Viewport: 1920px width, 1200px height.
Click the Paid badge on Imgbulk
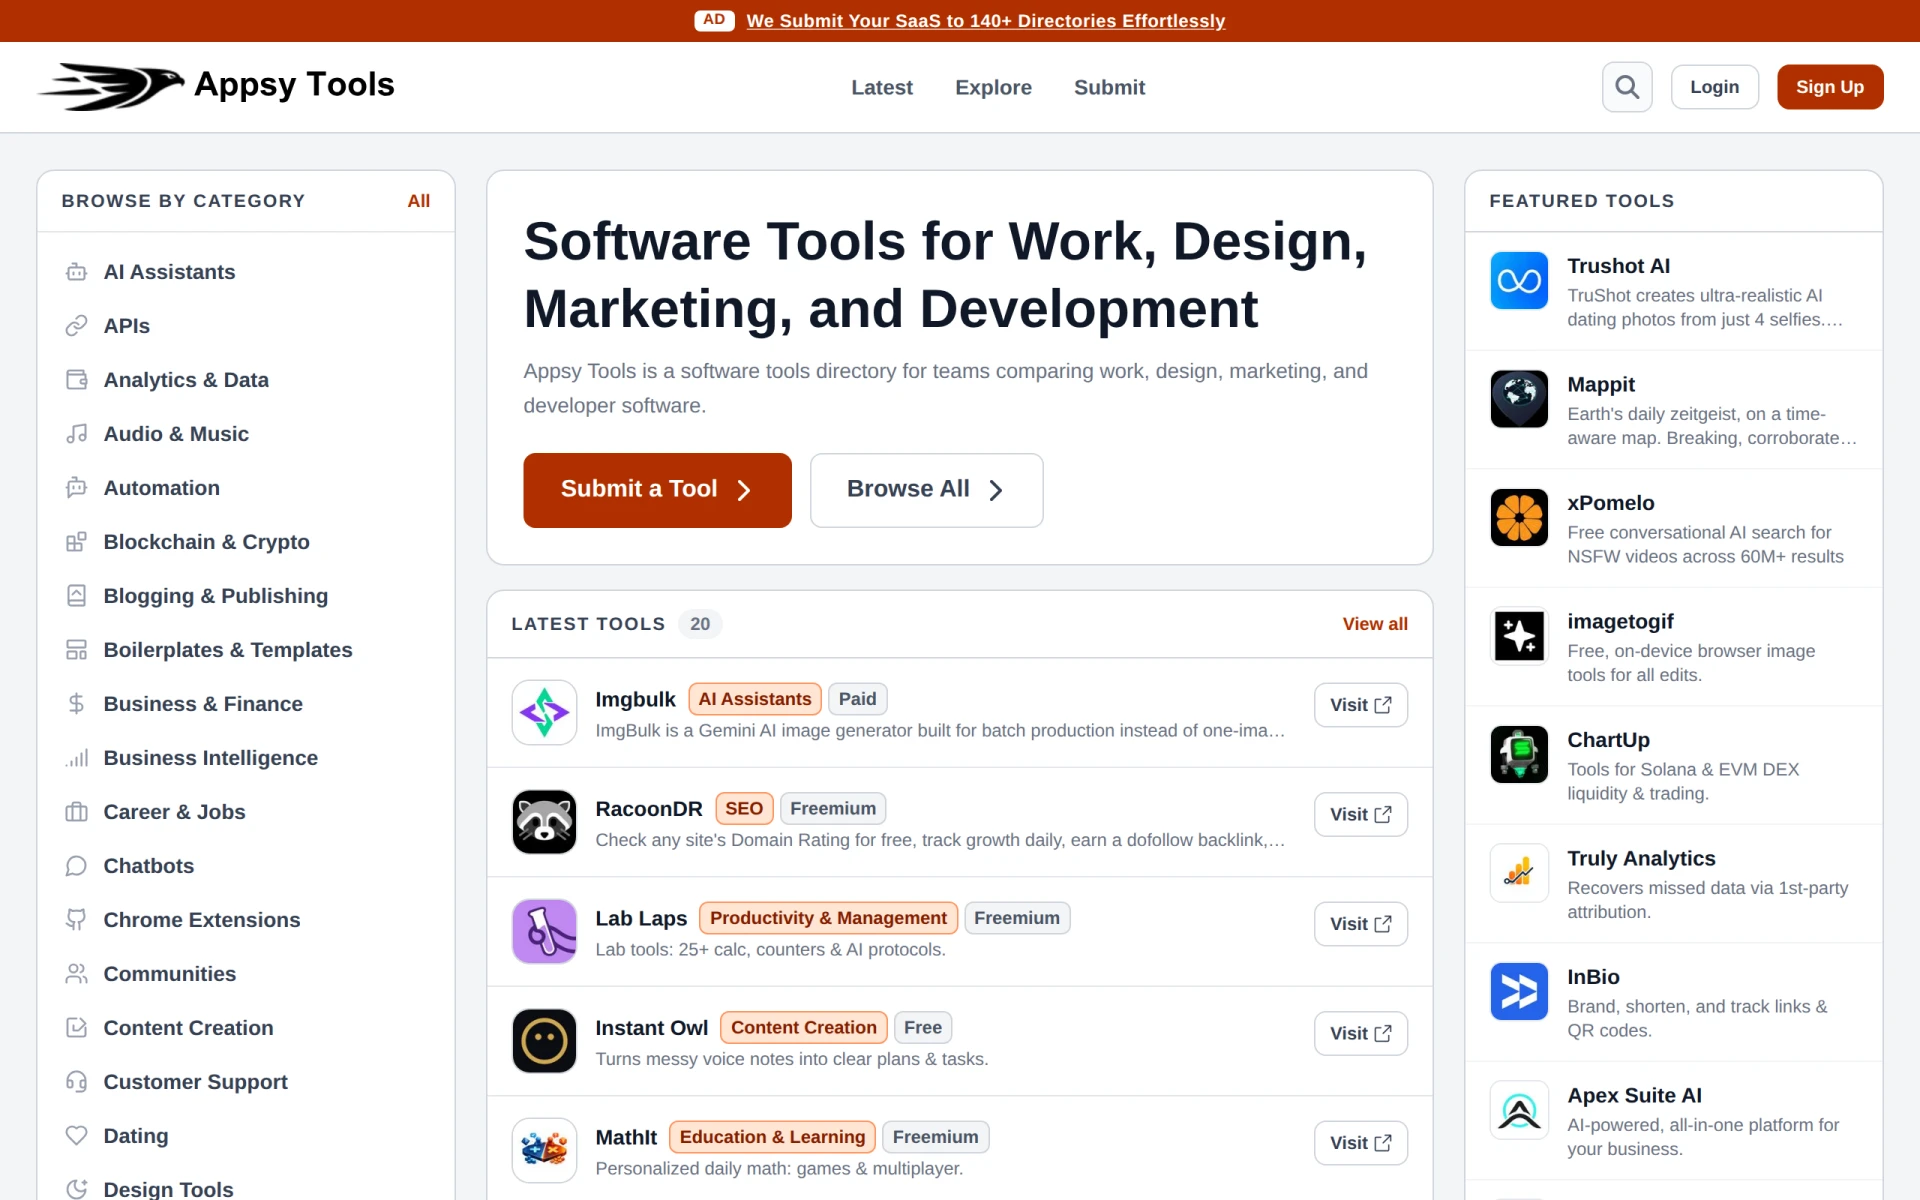pos(857,699)
